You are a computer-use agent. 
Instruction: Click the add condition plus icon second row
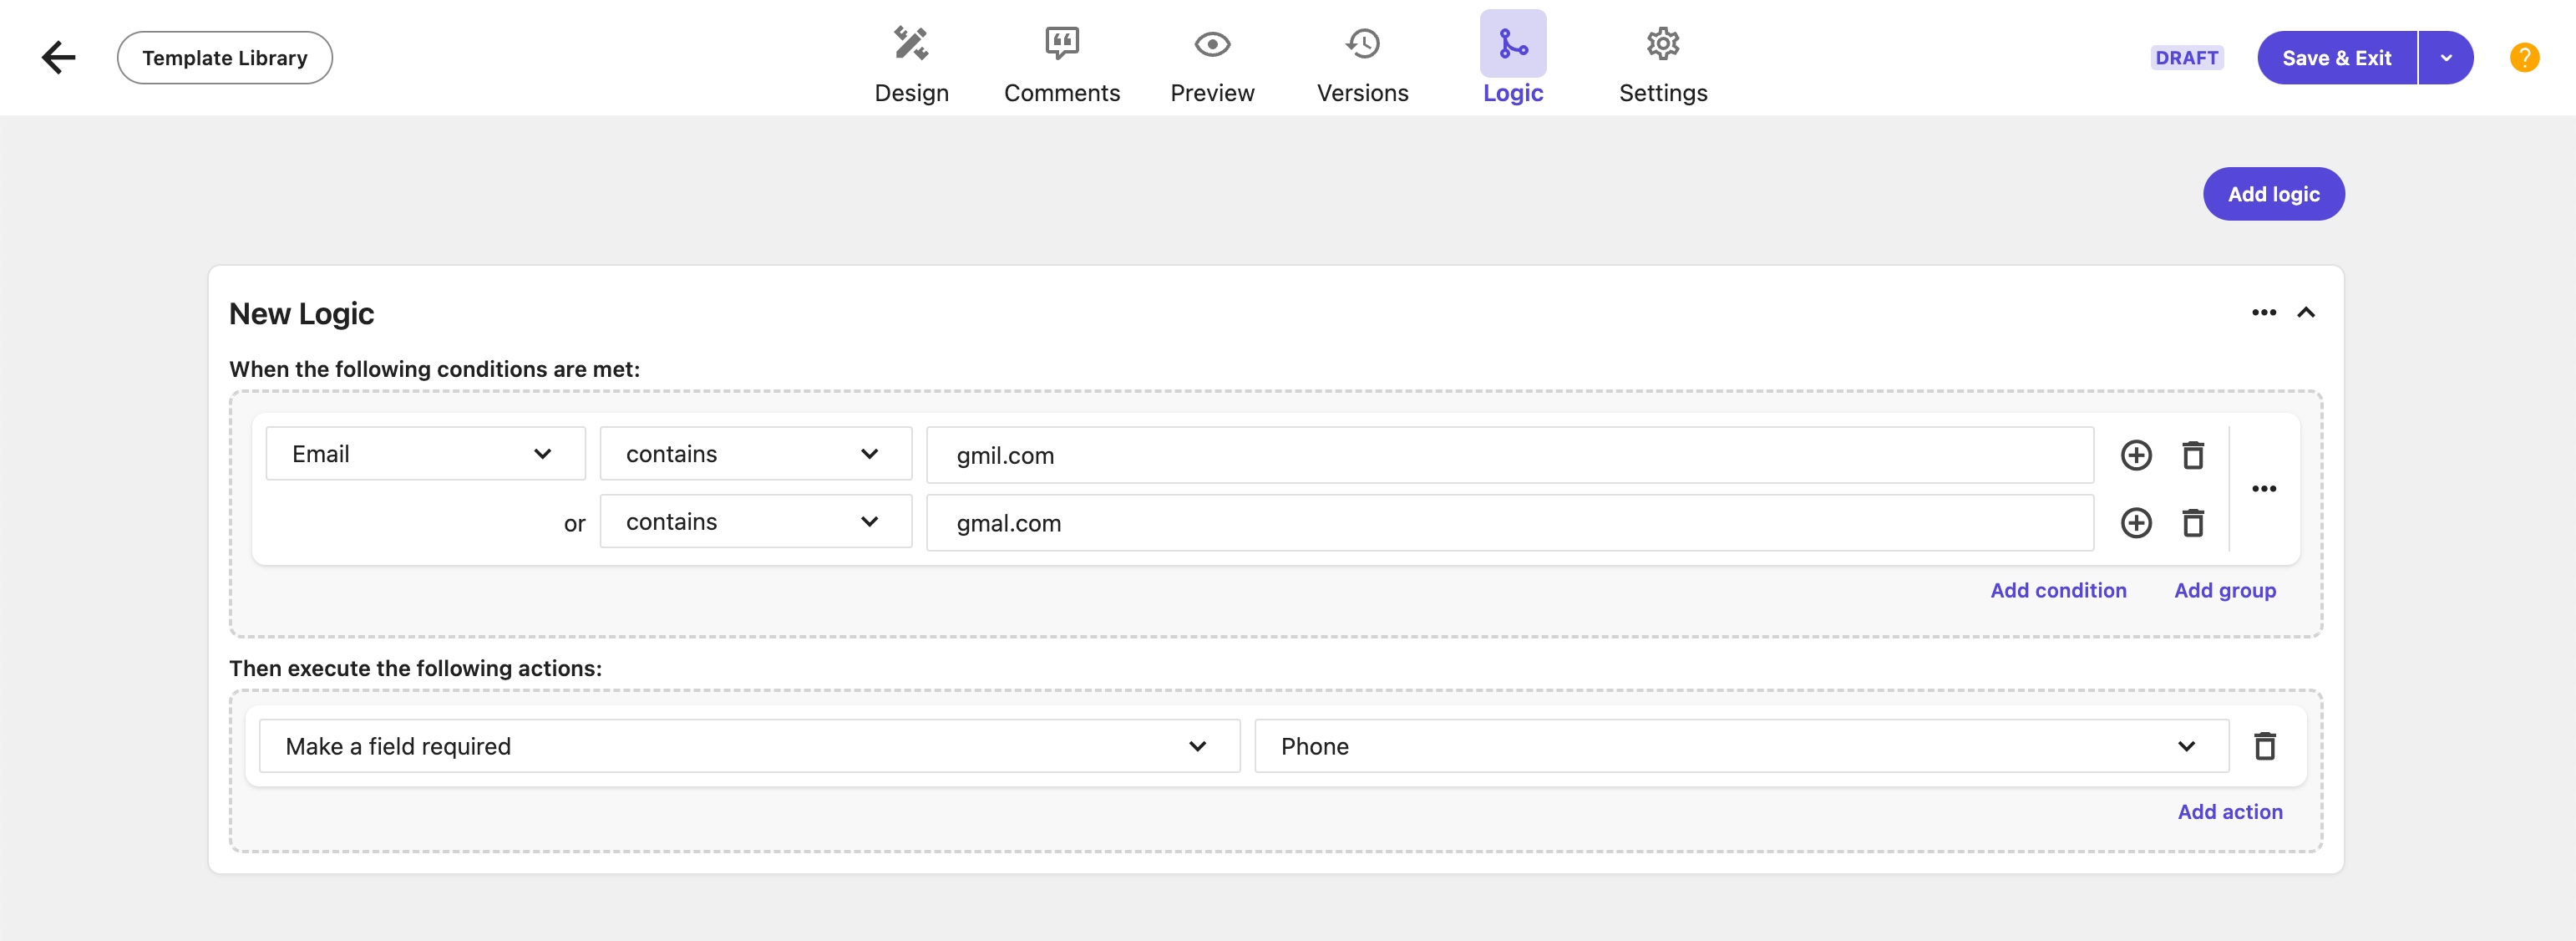pos(2136,521)
